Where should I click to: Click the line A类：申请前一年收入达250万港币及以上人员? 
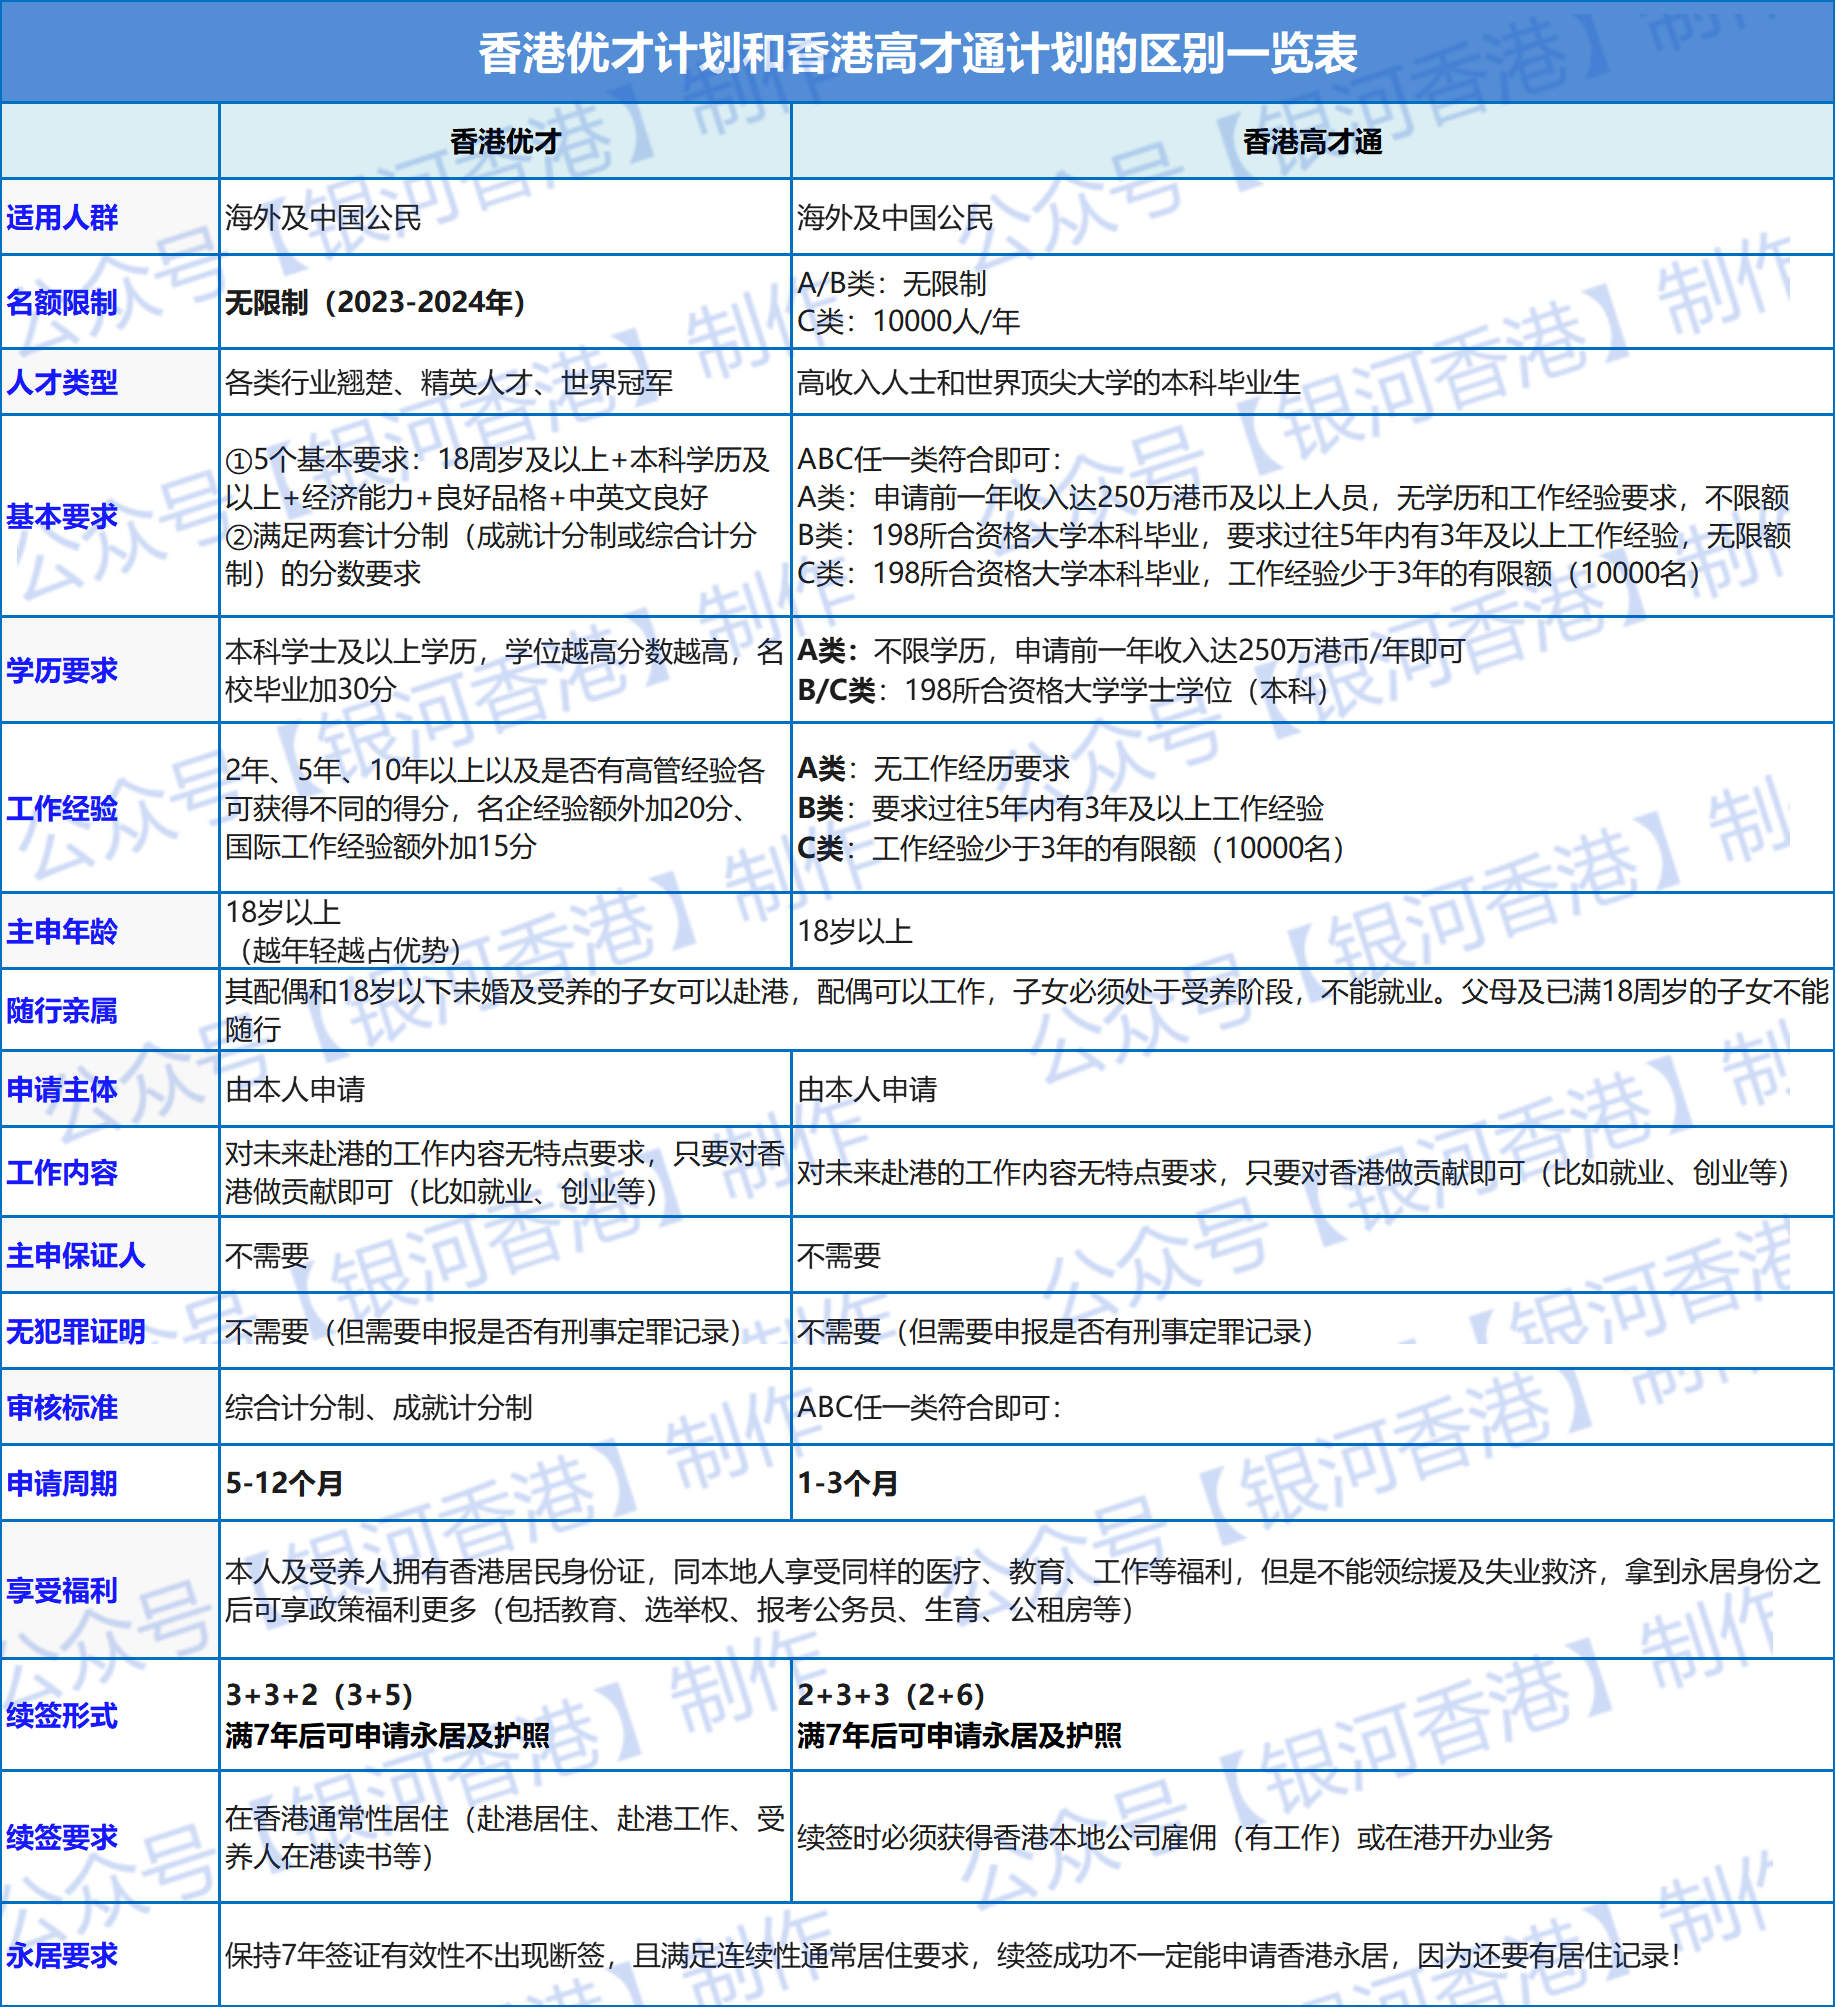point(1293,497)
